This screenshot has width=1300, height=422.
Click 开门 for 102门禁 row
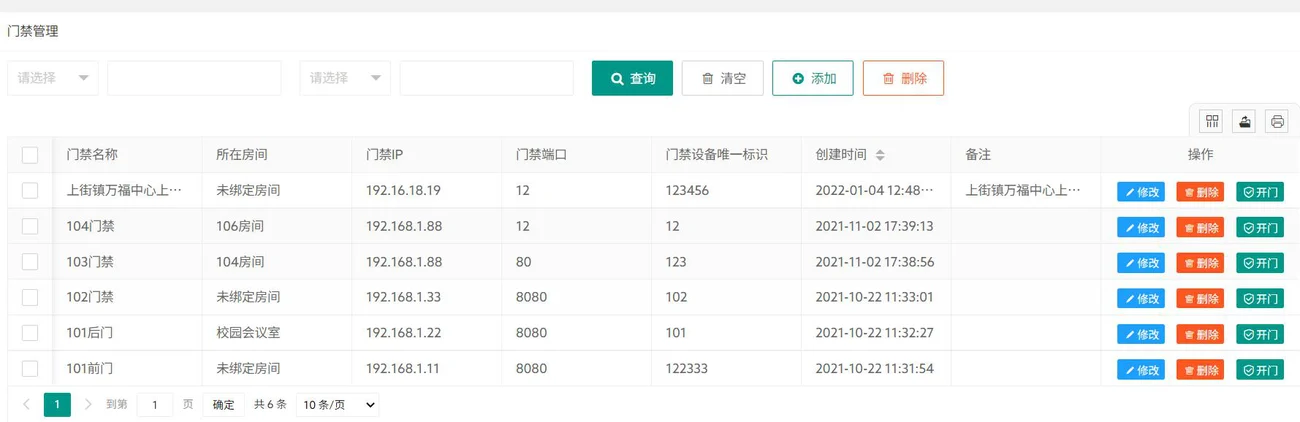(1260, 298)
